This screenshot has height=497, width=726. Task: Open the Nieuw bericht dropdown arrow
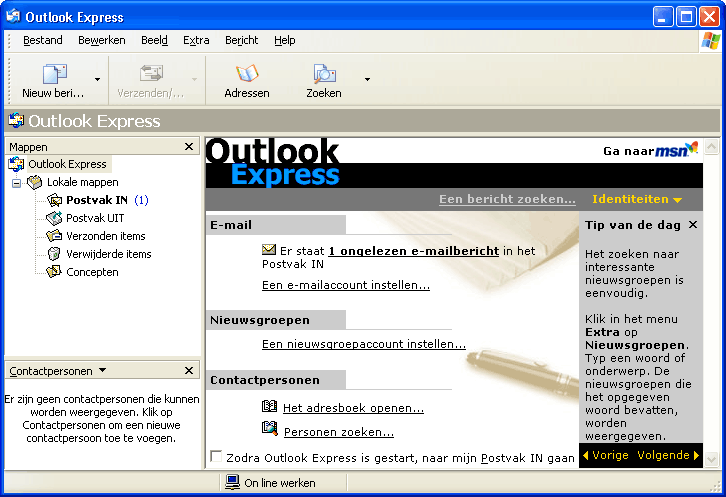(x=97, y=79)
